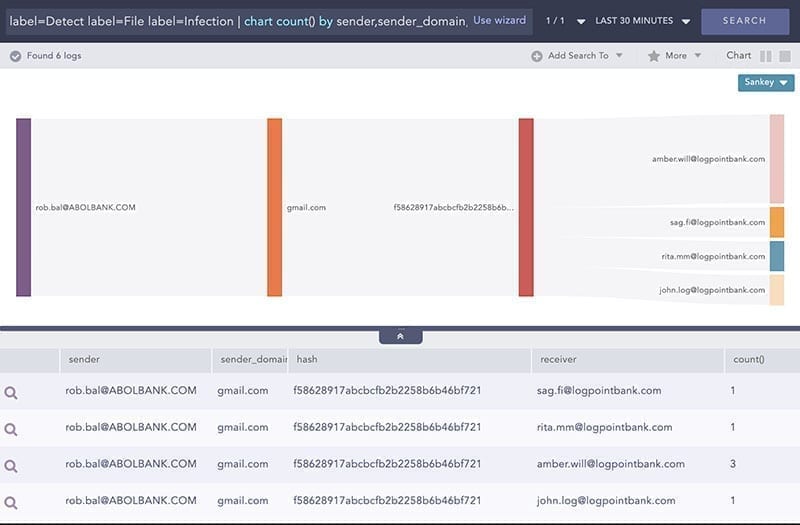Click gmail.com cell in john.log row
The height and width of the screenshot is (525, 800).
tap(242, 501)
